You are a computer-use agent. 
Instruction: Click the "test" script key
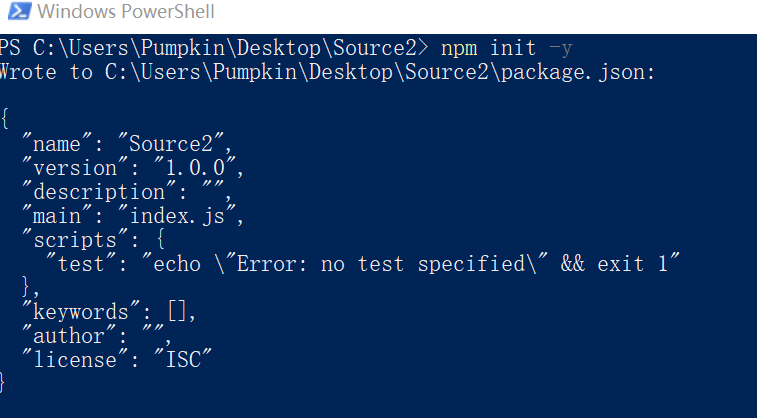[80, 264]
